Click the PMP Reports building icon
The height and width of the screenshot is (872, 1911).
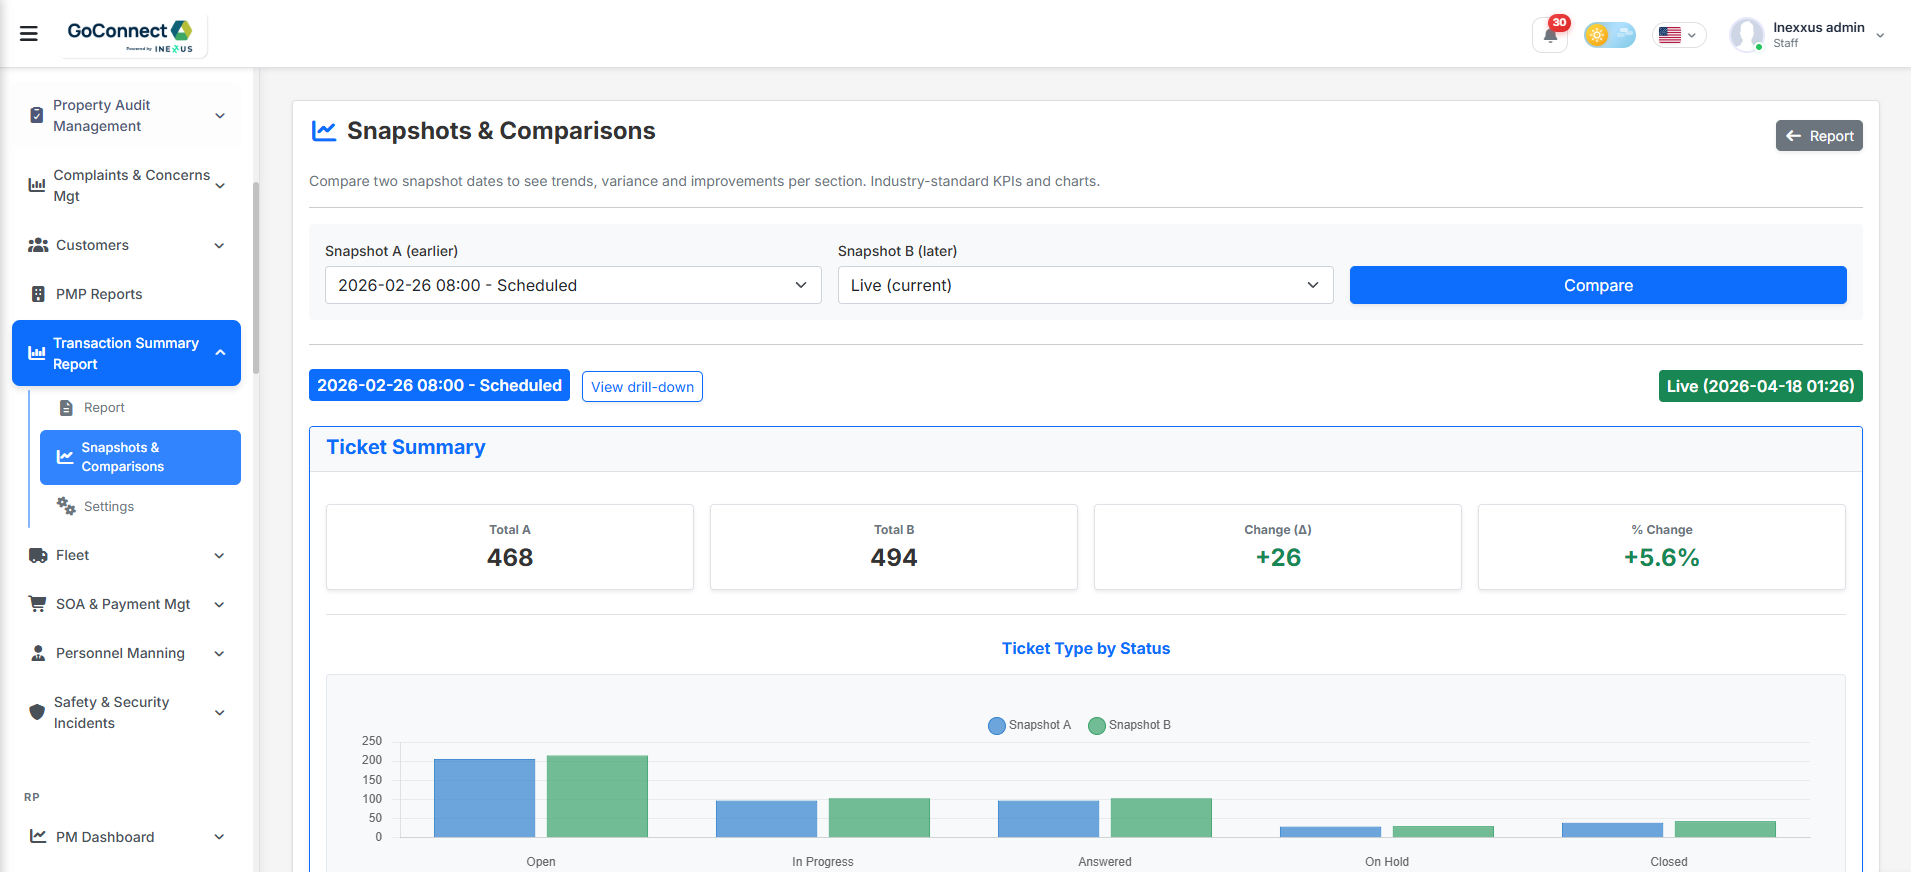[x=38, y=294]
